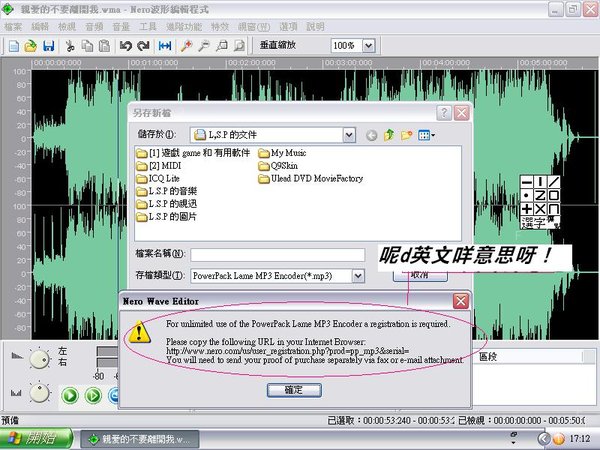The height and width of the screenshot is (450, 600).
Task: Click the orange system tray icon
Action: pos(559,438)
